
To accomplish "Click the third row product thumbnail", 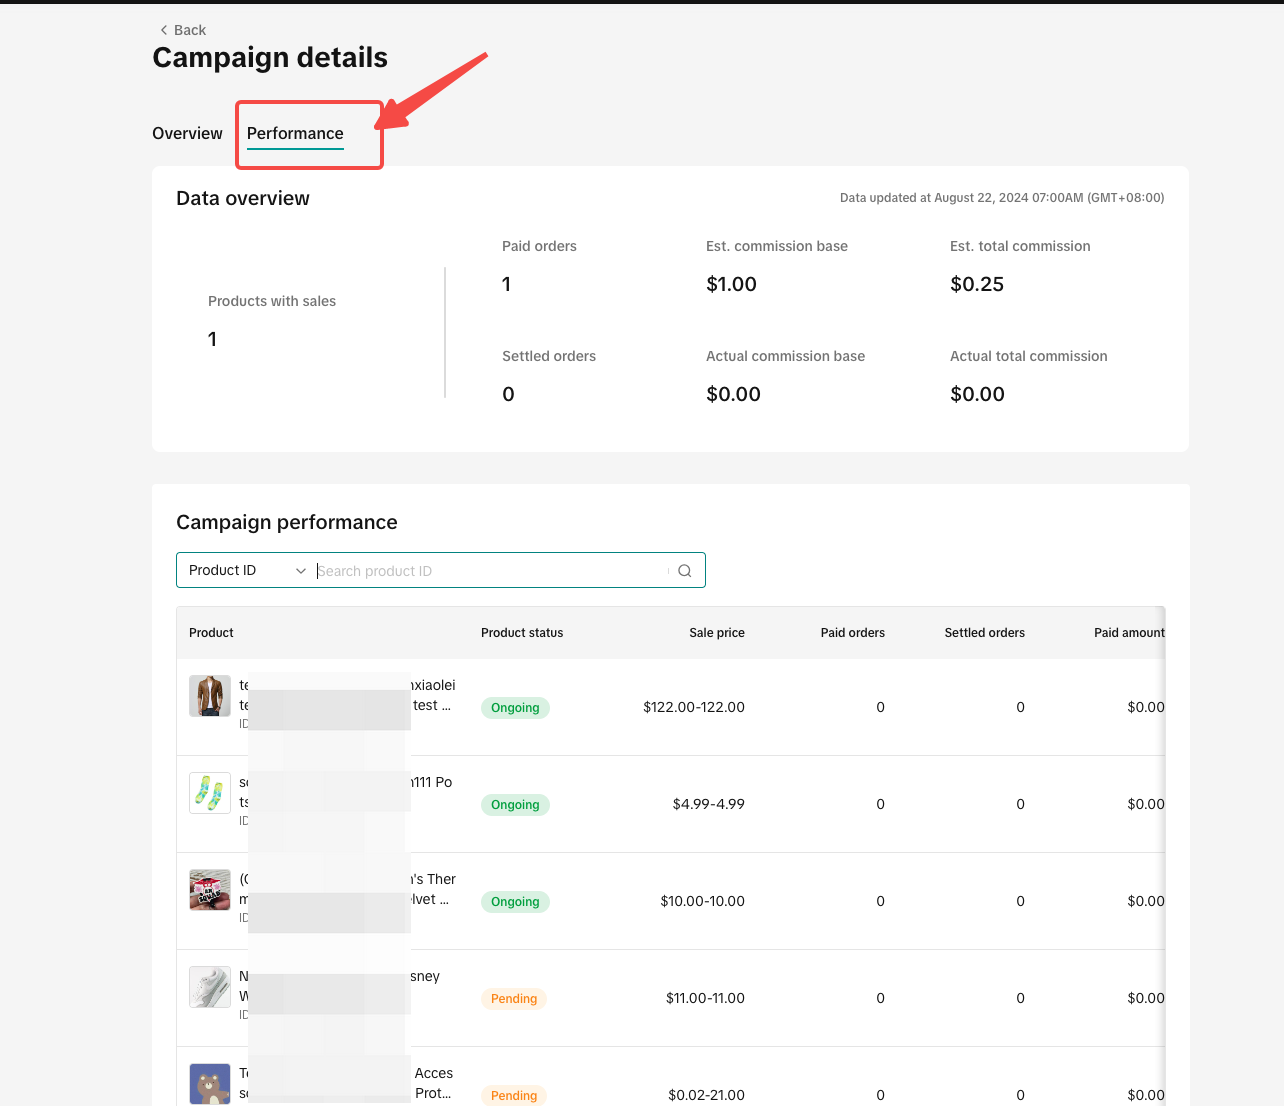I will click(x=210, y=890).
